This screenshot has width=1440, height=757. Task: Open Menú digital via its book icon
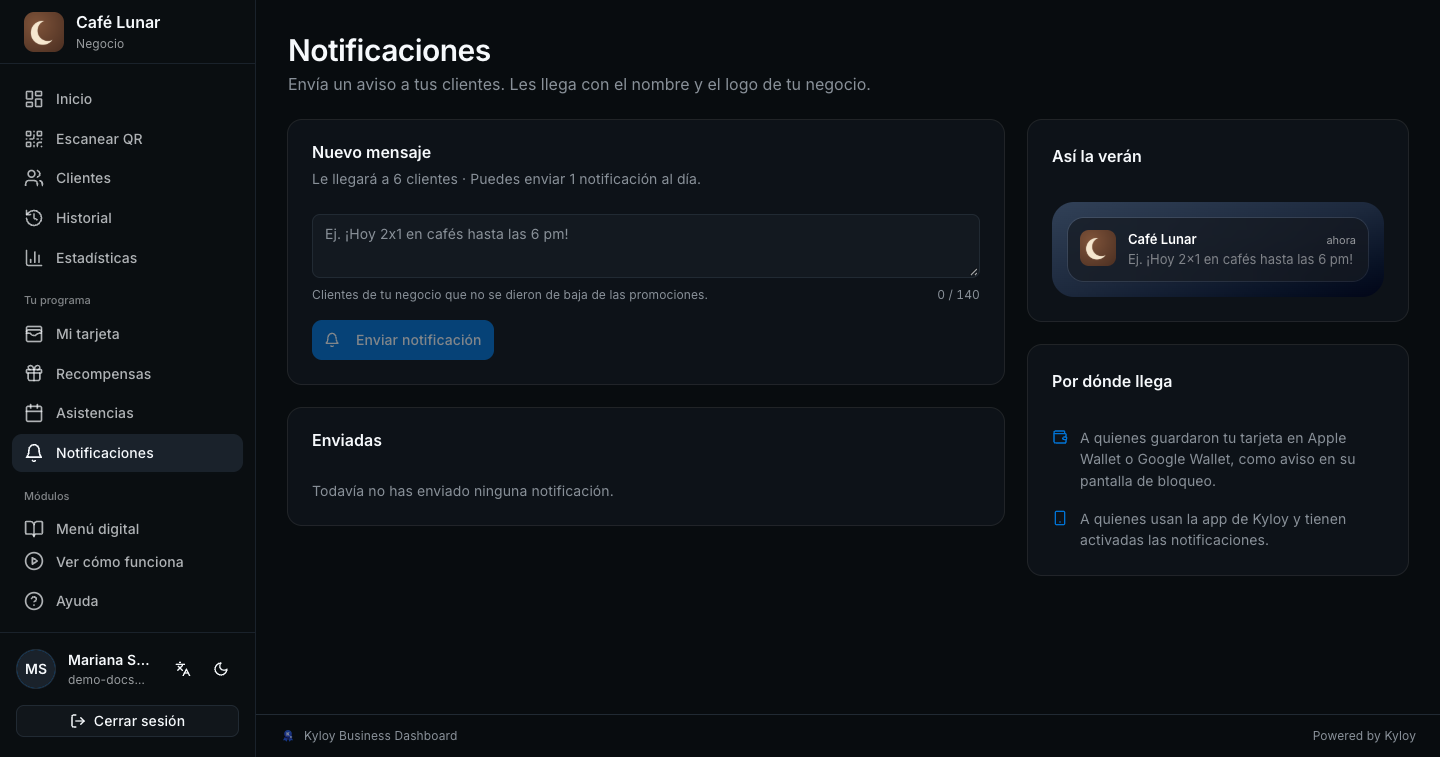pos(34,529)
